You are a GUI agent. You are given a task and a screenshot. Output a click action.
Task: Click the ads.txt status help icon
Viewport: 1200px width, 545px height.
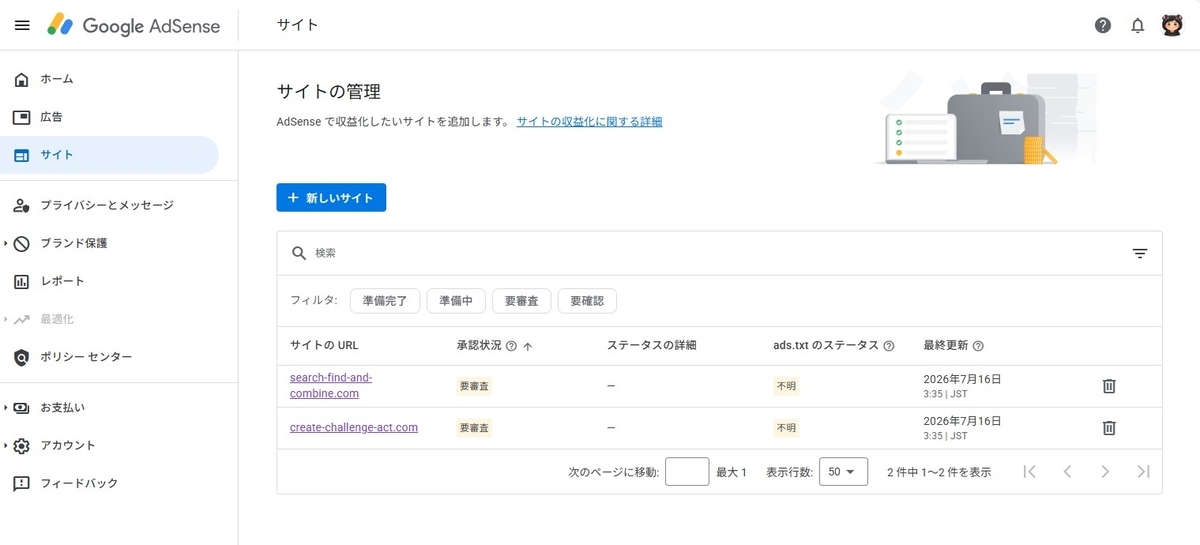pyautogui.click(x=888, y=345)
